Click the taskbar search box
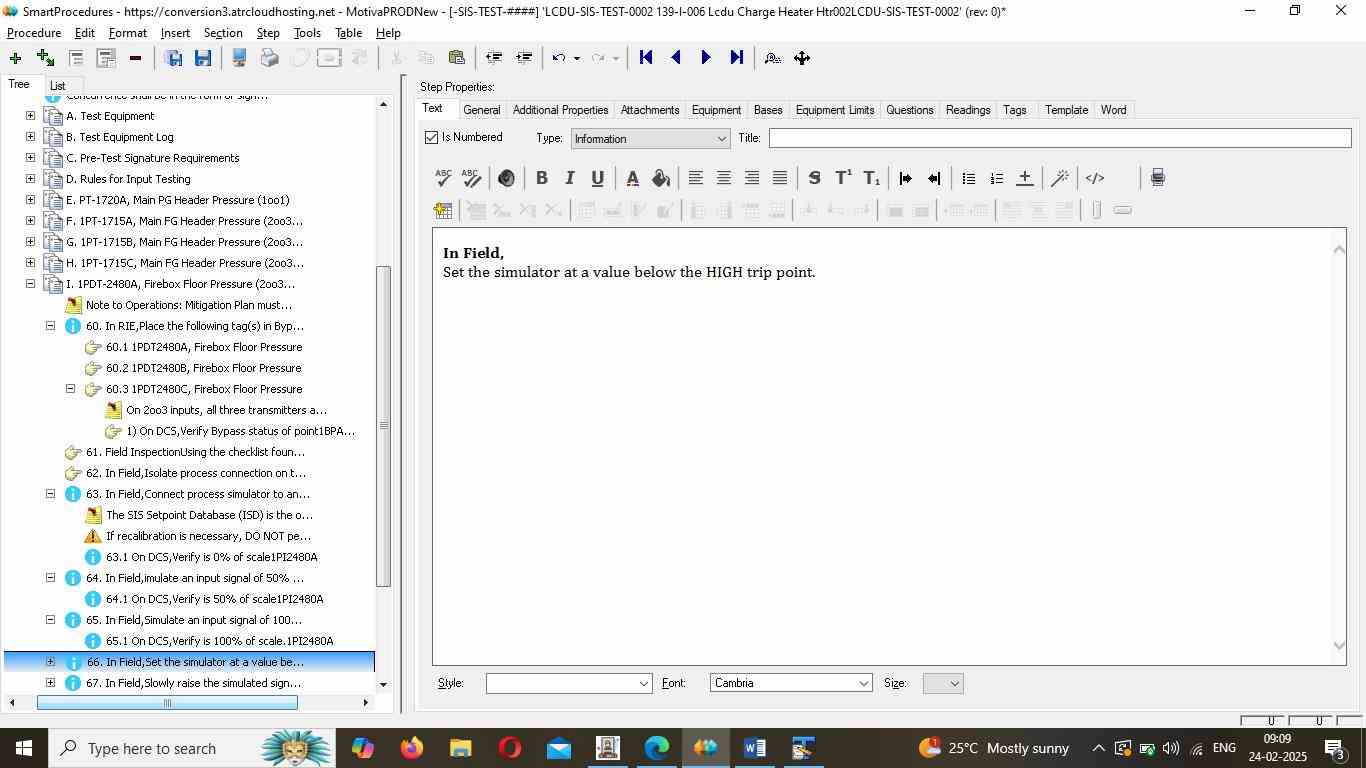Image resolution: width=1366 pixels, height=768 pixels. coord(190,748)
